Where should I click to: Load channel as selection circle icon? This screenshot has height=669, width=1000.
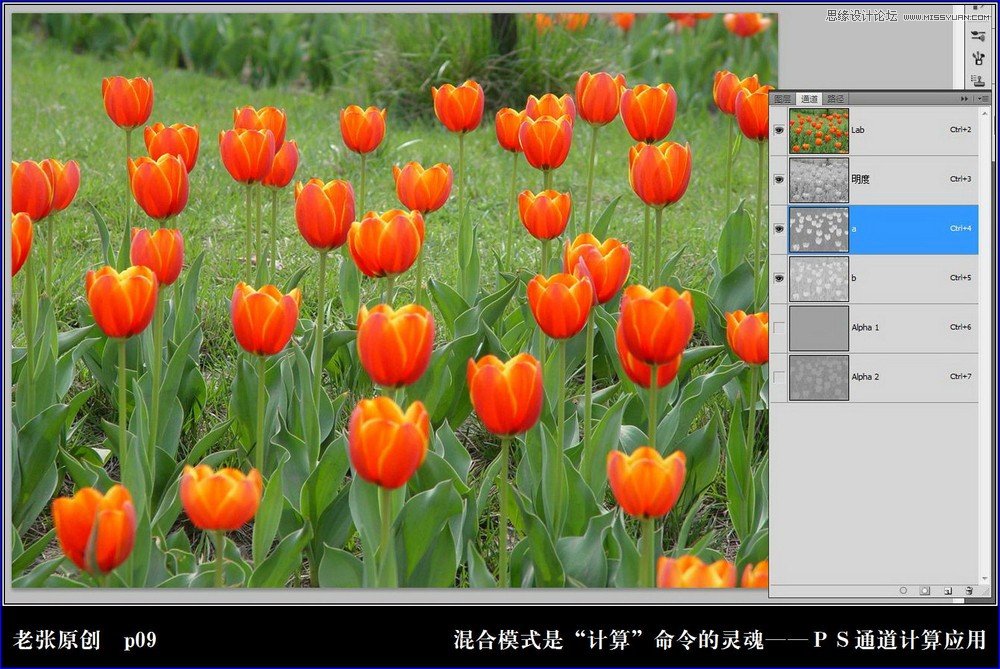coord(903,591)
